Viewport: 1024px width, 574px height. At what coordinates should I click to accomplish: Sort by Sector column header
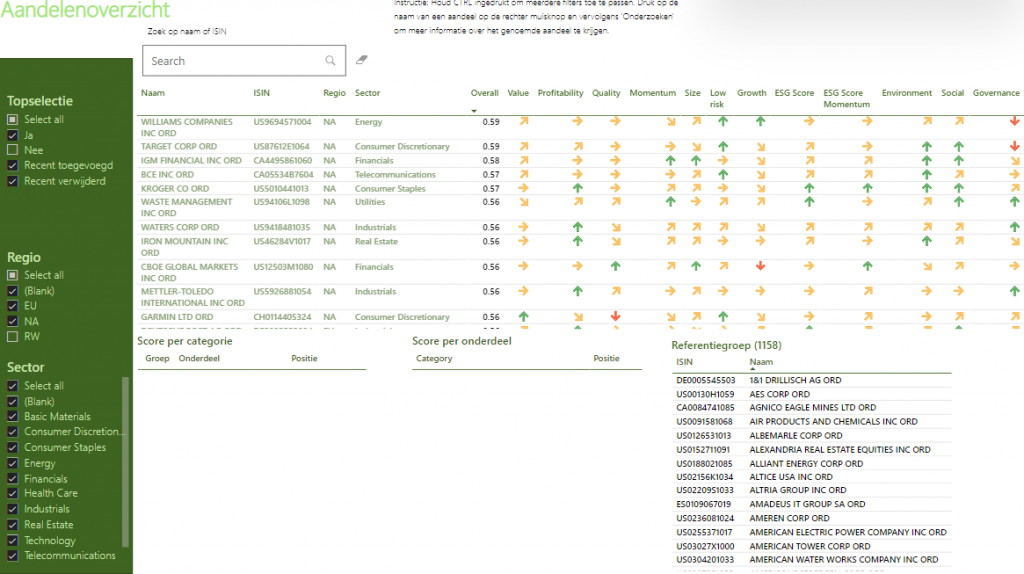click(x=367, y=93)
